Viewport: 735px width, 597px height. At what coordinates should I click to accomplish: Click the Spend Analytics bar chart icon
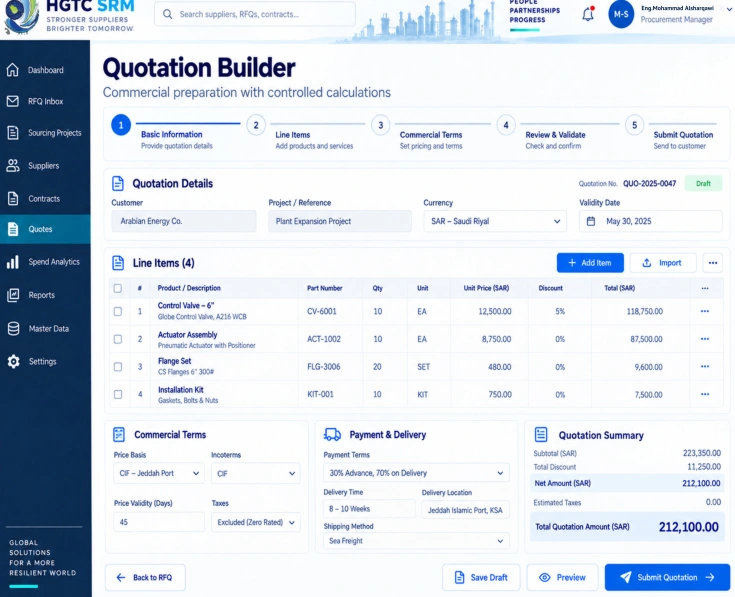coord(13,261)
